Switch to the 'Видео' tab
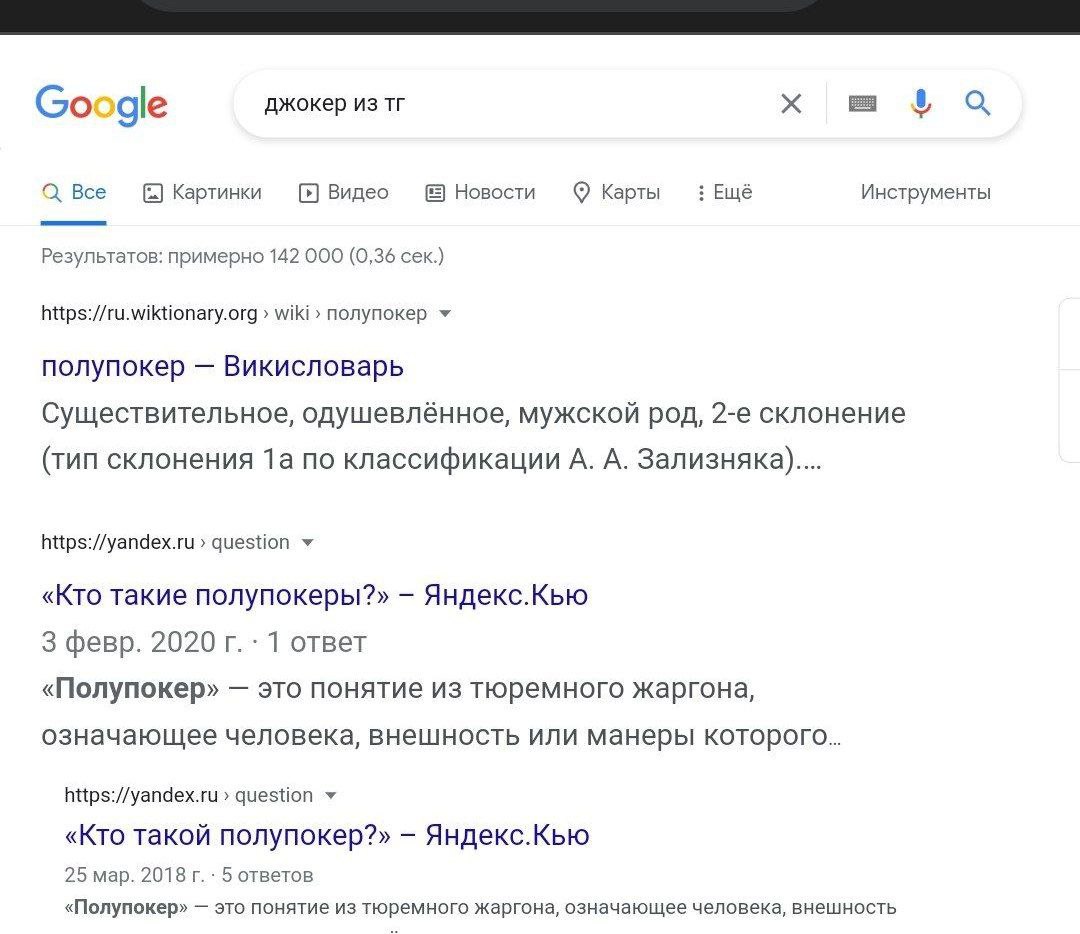Viewport: 1080px width, 934px height. click(343, 192)
